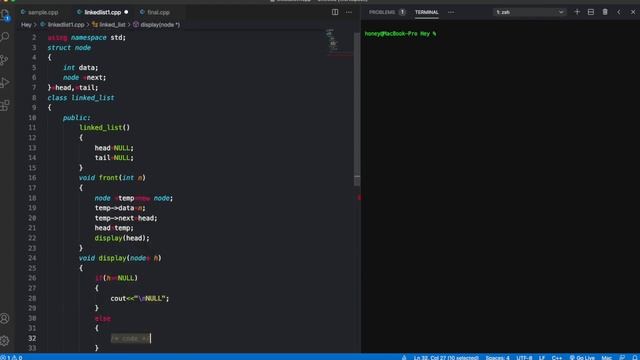This screenshot has height=360, width=640.
Task: Switch to the sample.cpp tab
Action: 40,12
